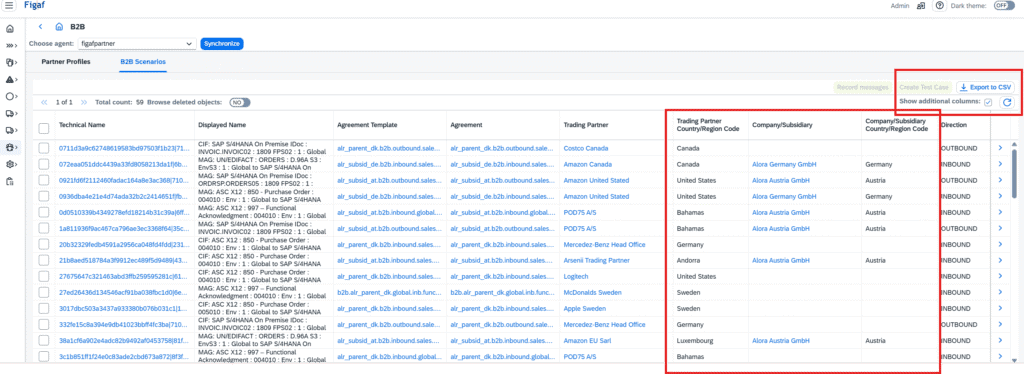The height and width of the screenshot is (374, 1024).
Task: Open the highlighted B2B sidebar icon
Action: [x=10, y=148]
